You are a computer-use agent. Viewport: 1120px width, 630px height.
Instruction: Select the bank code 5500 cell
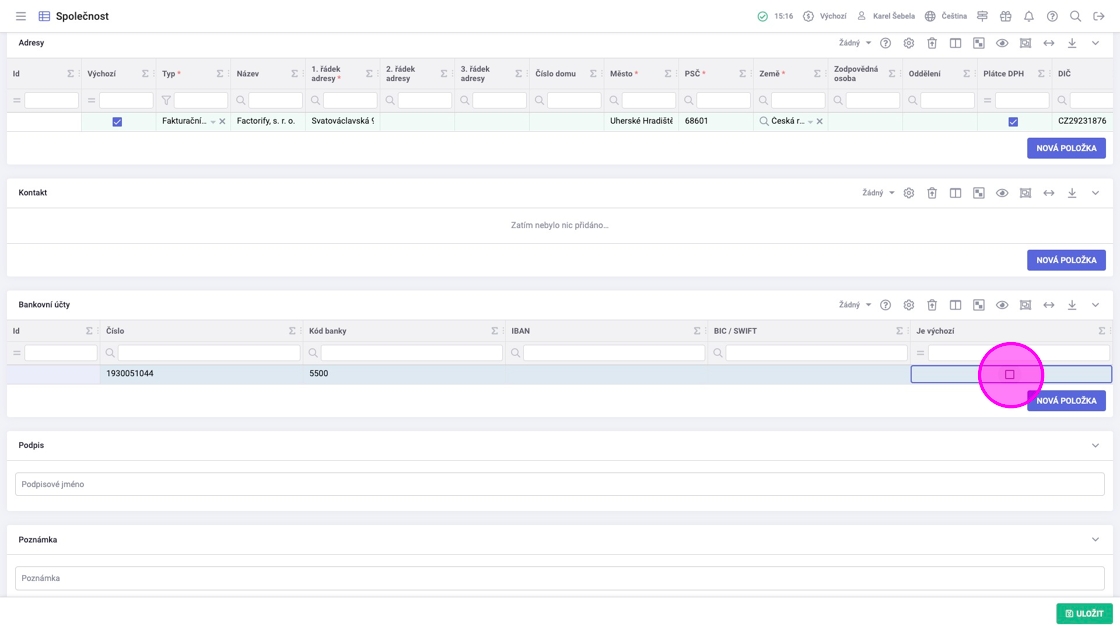tap(404, 374)
